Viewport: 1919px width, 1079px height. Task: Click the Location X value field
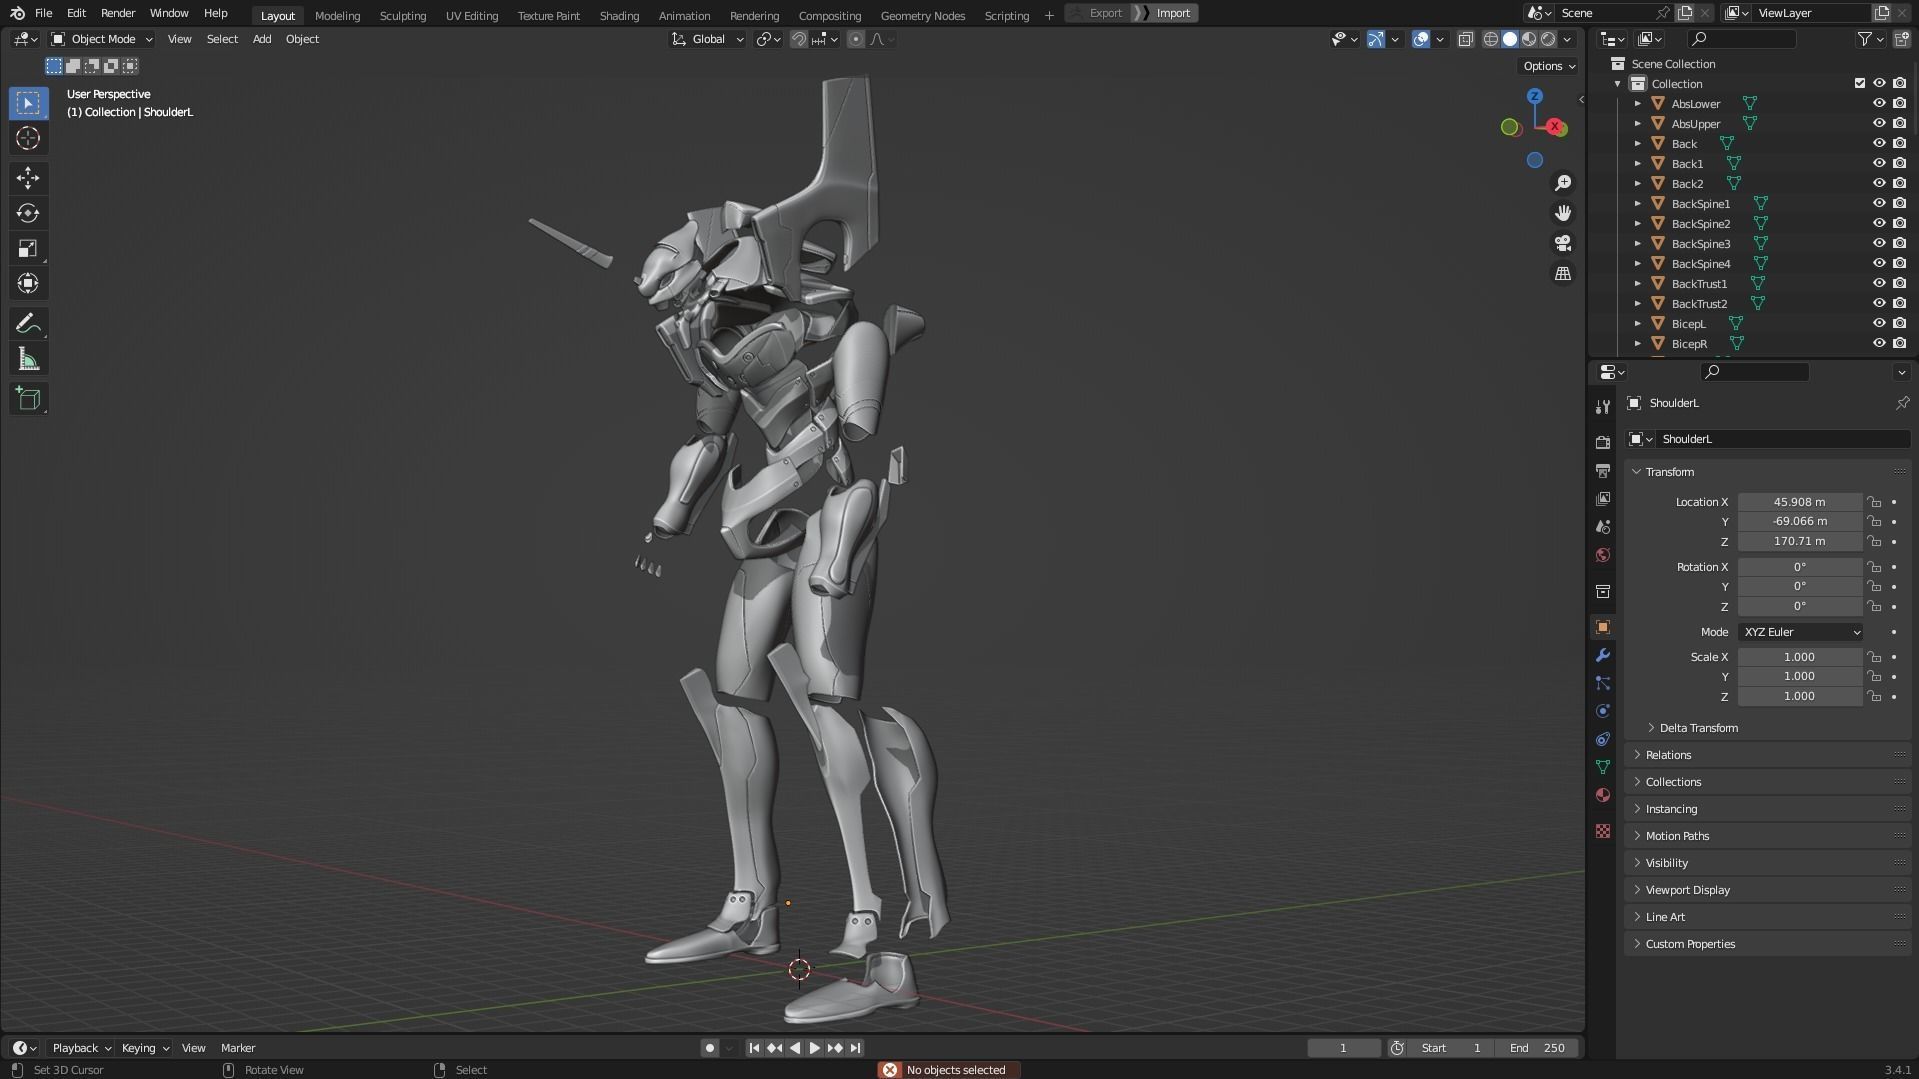(x=1800, y=502)
